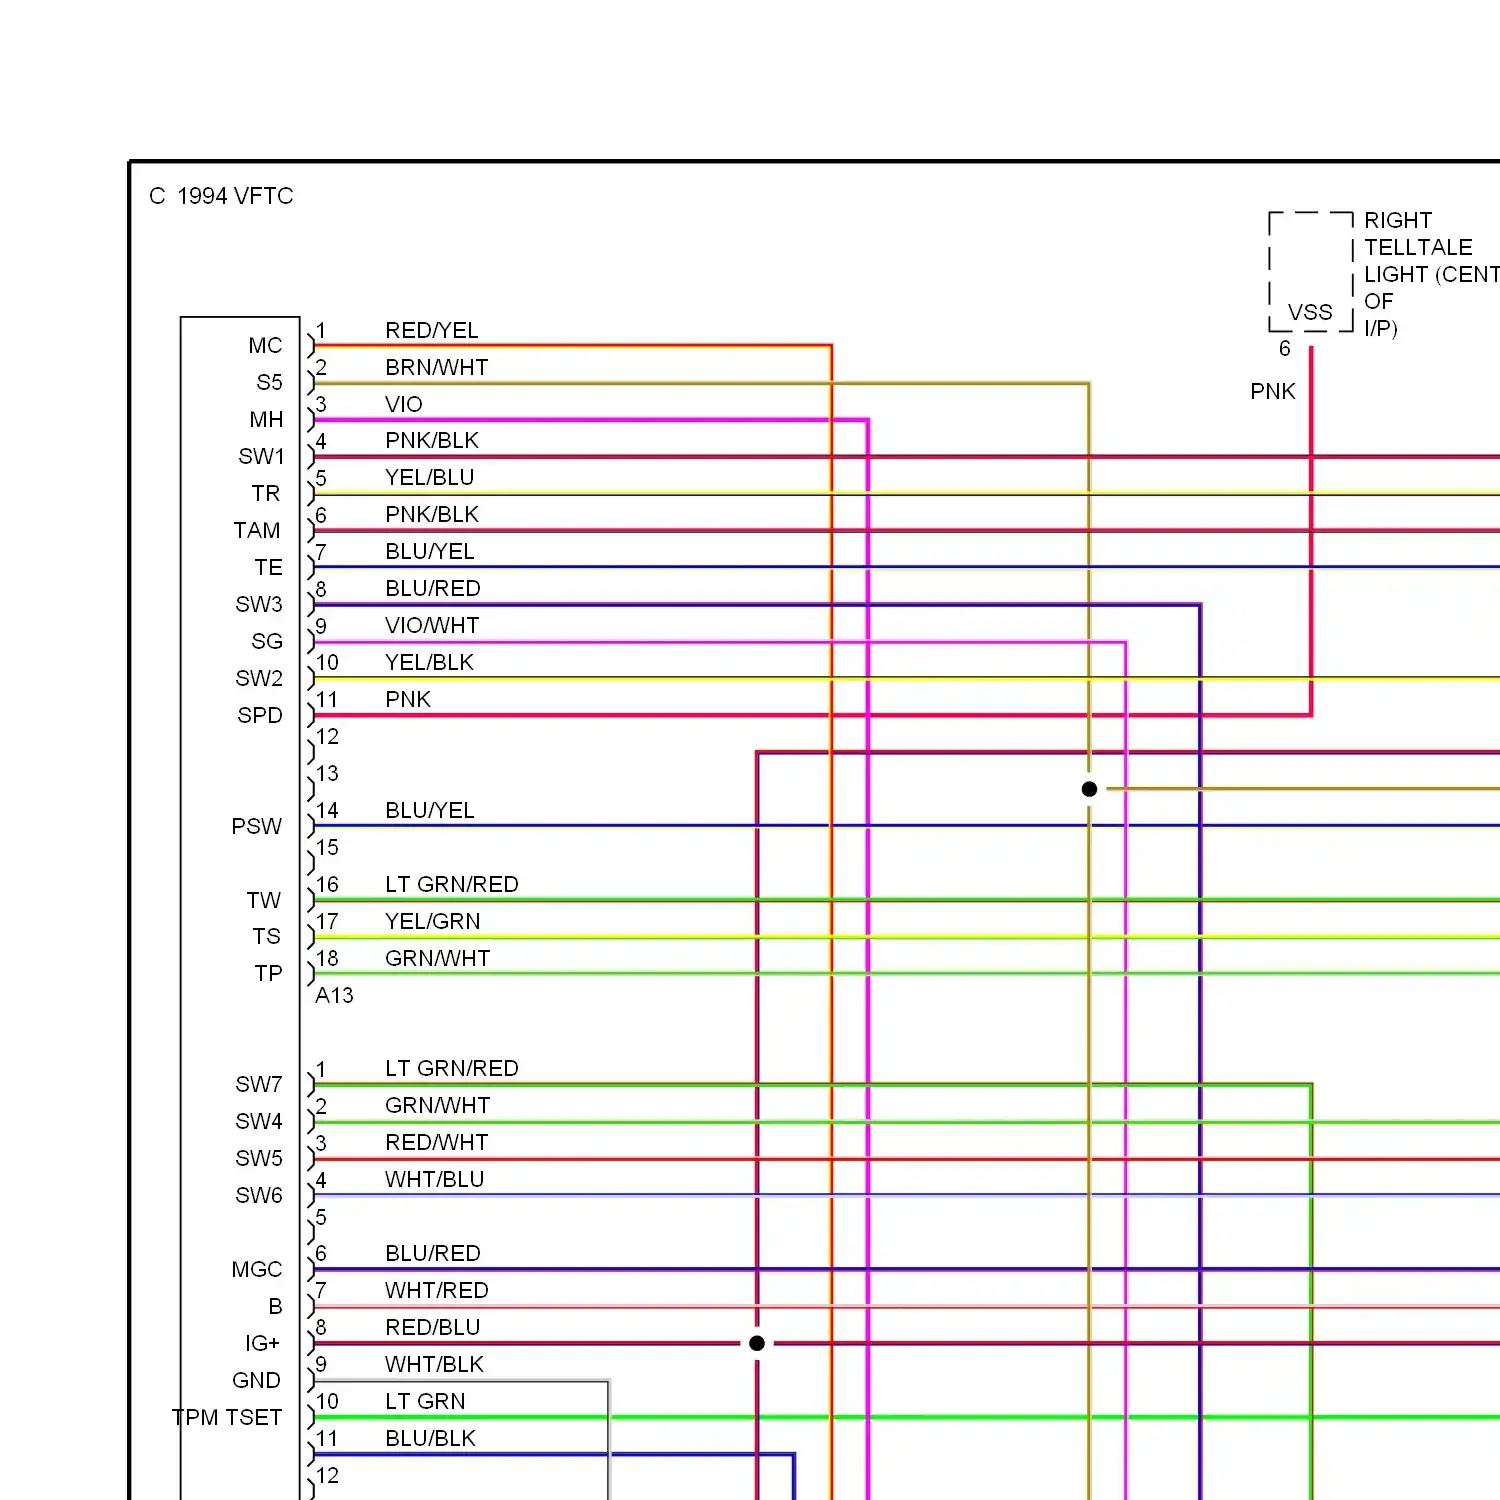
Task: Click the PNK label at SPD pin 11
Action: click(x=408, y=699)
